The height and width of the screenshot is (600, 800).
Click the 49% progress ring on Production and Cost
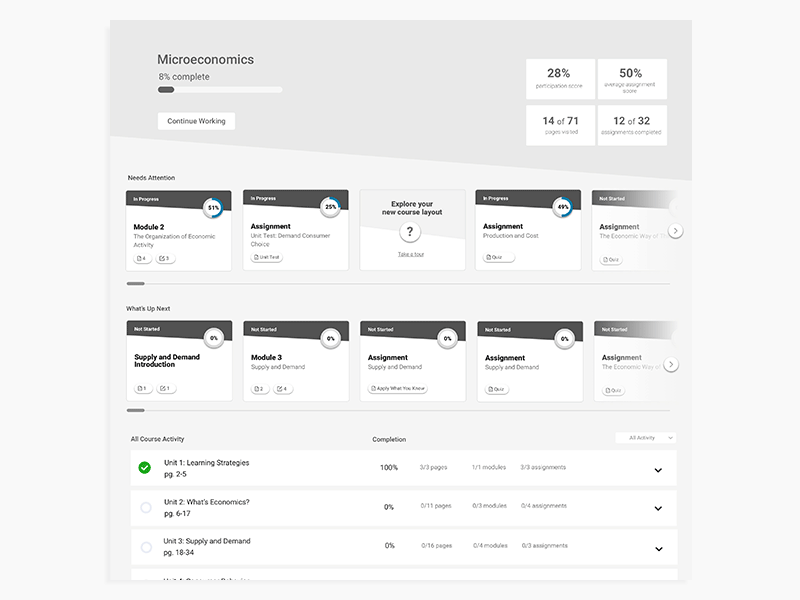[x=563, y=207]
